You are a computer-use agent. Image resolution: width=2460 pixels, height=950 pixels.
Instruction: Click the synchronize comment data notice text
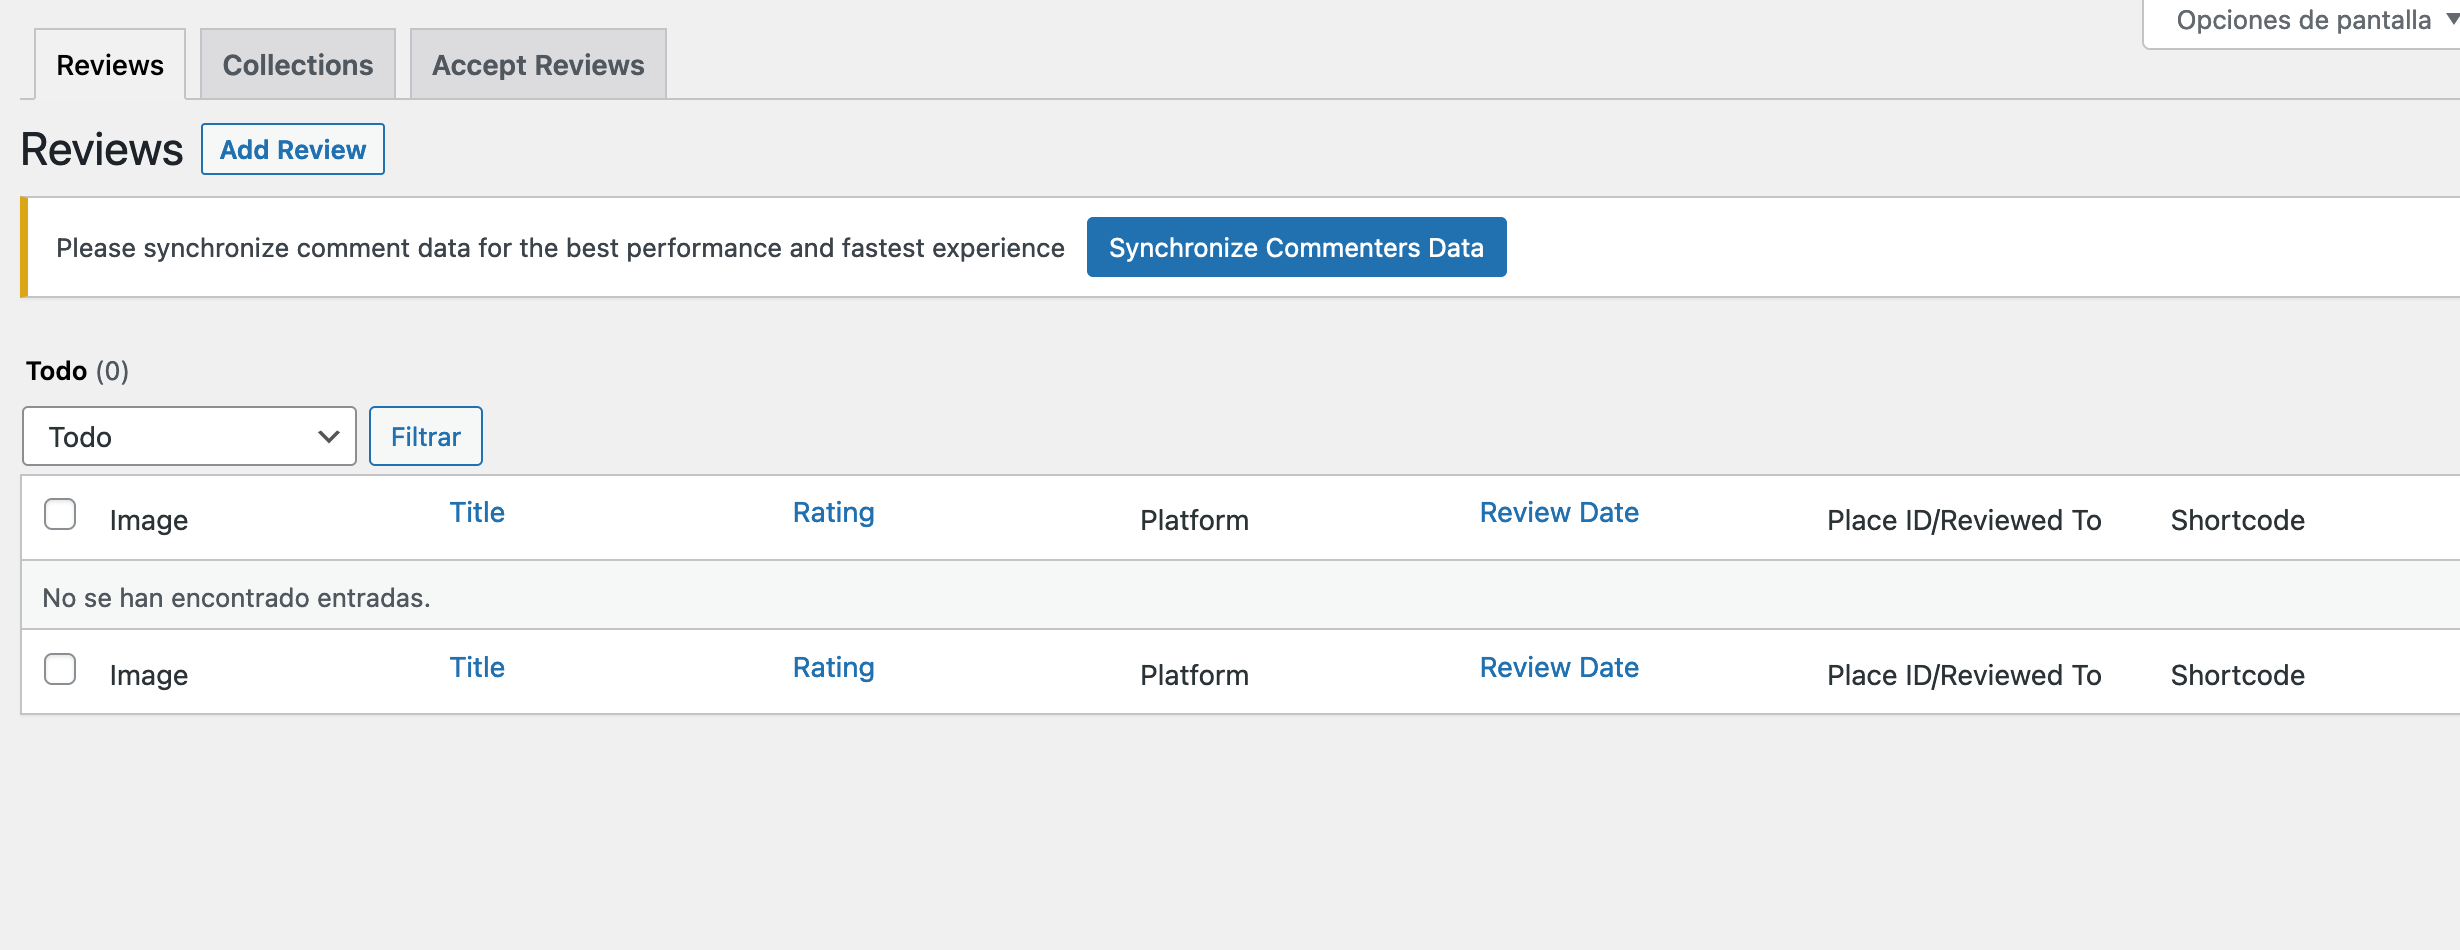tap(560, 248)
